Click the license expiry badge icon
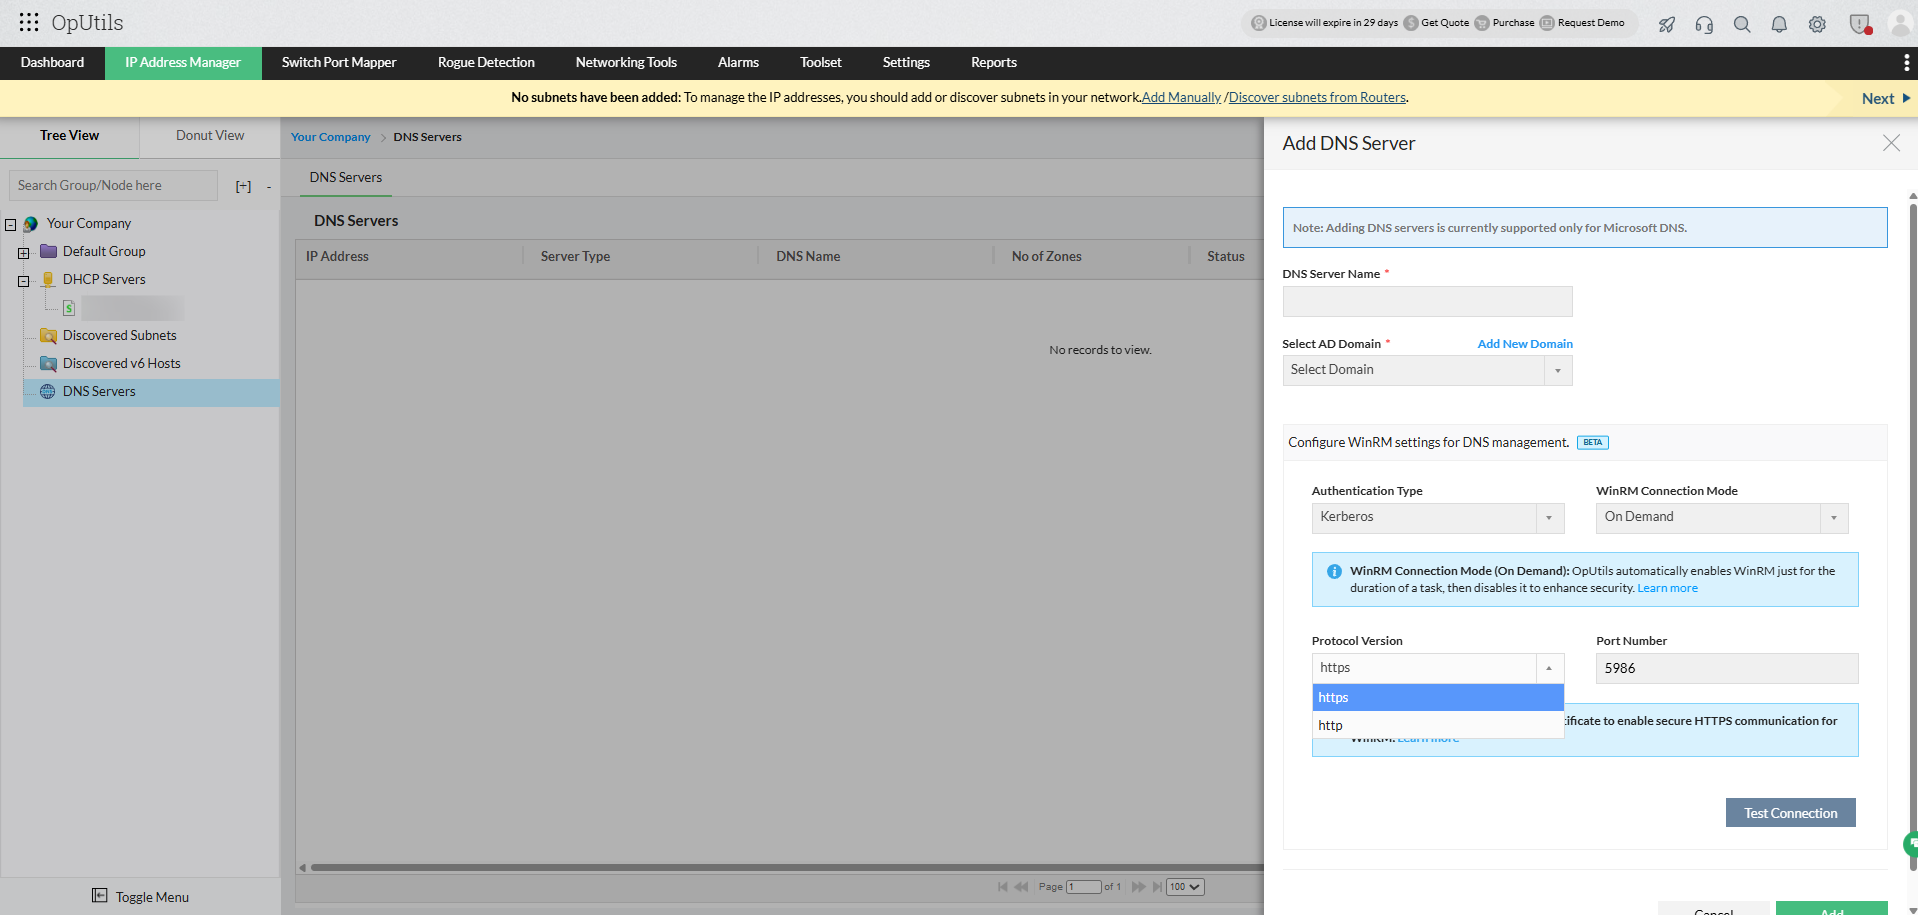Screen dimensions: 1918x915 (x=1259, y=23)
